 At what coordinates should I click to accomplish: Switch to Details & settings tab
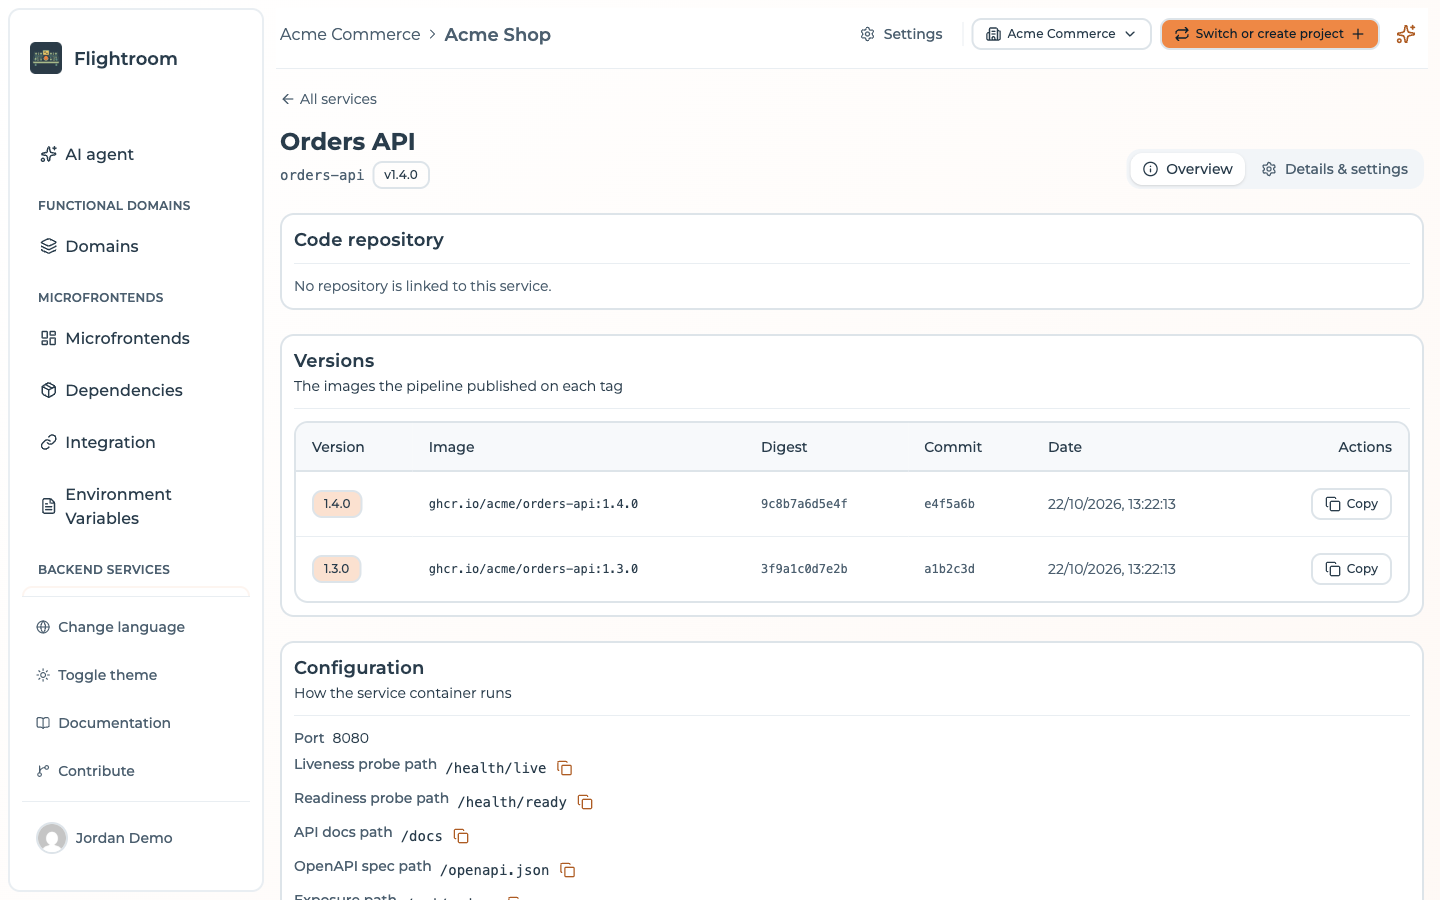(x=1334, y=169)
